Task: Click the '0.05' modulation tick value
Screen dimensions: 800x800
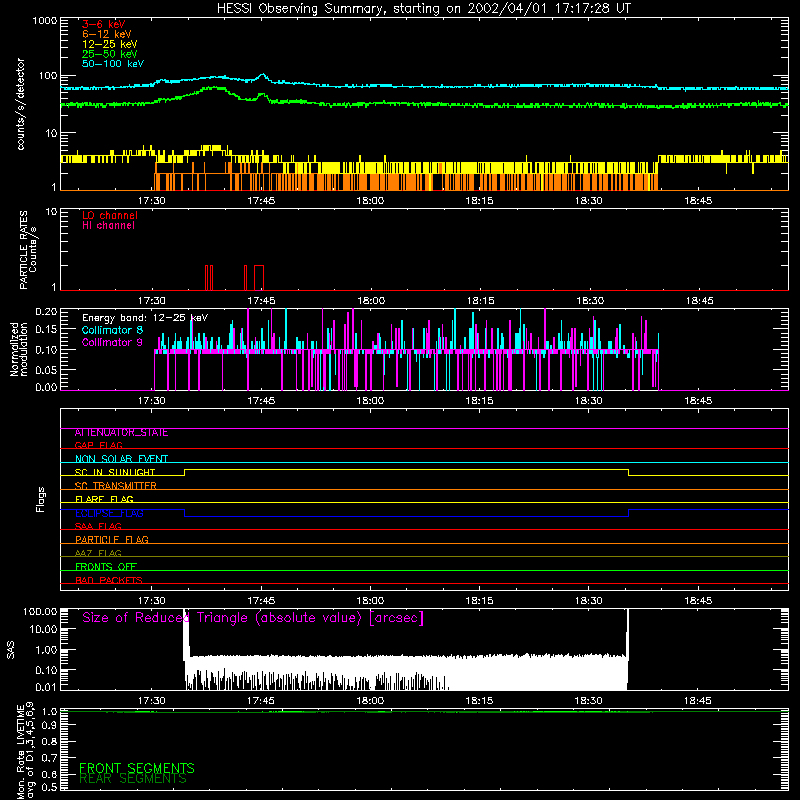Action: (x=46, y=369)
